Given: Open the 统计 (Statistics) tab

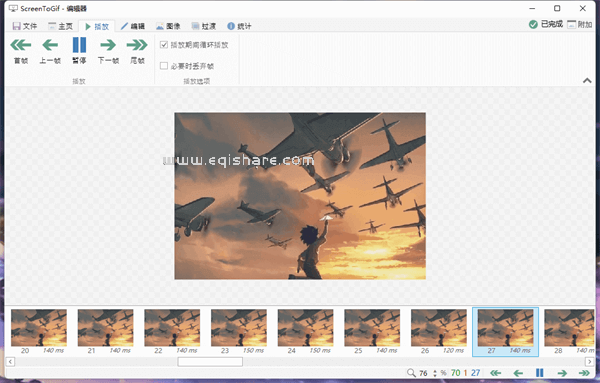Looking at the screenshot, I should click(239, 26).
